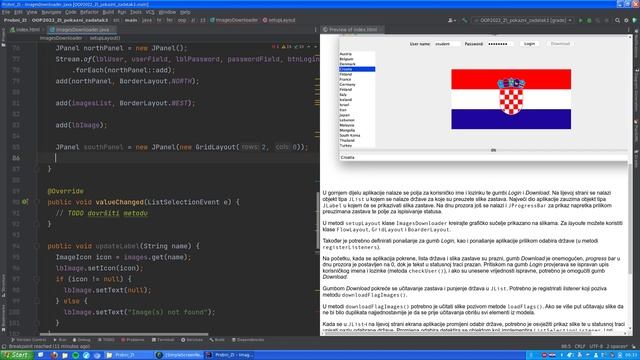Viewport: 640px width, 360px height.
Task: Click the 86:5 caret position status entry
Action: click(x=566, y=347)
